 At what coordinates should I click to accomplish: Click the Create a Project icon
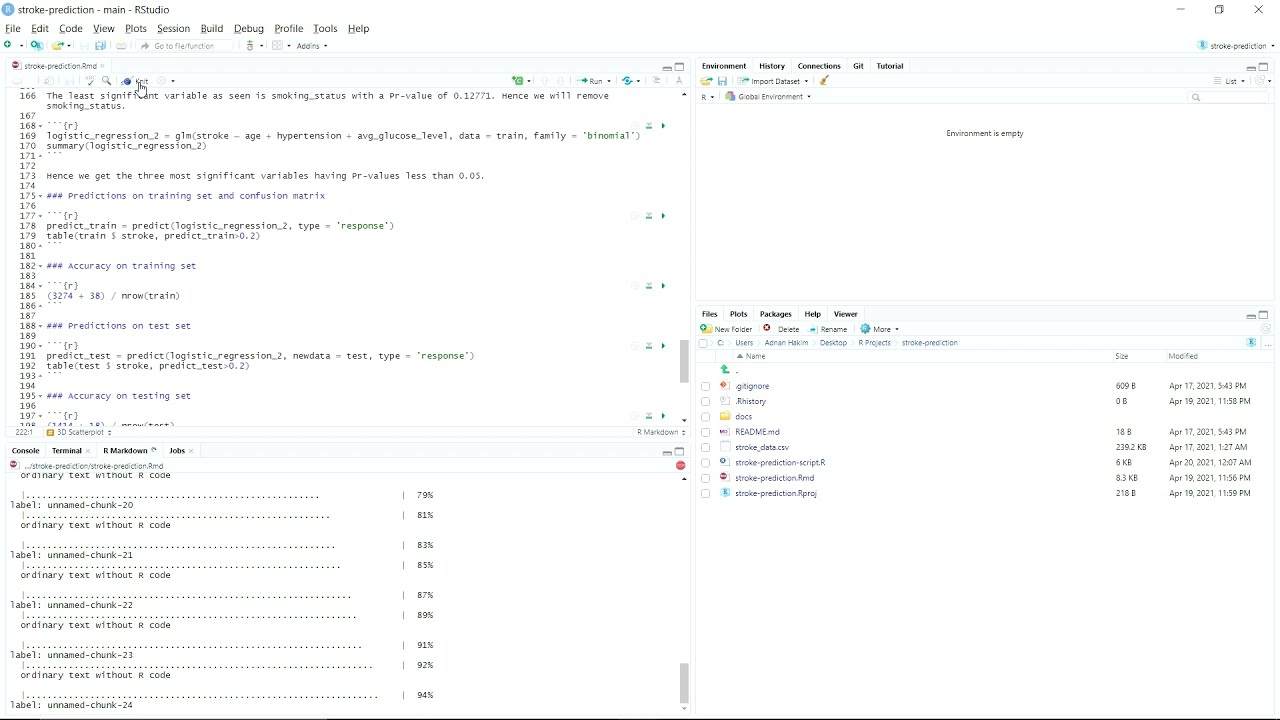(x=37, y=46)
